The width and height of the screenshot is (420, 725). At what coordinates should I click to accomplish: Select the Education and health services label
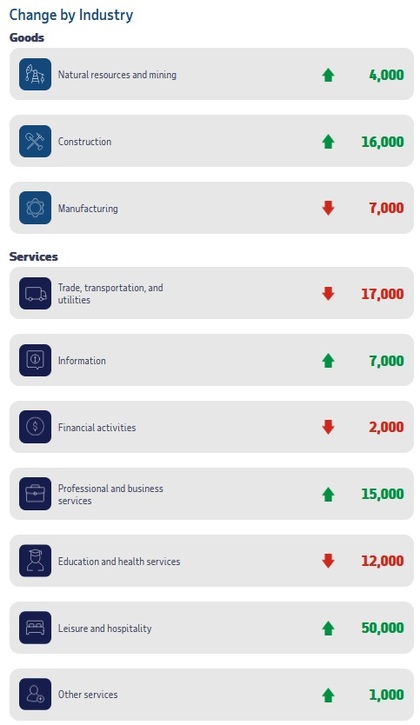[119, 561]
